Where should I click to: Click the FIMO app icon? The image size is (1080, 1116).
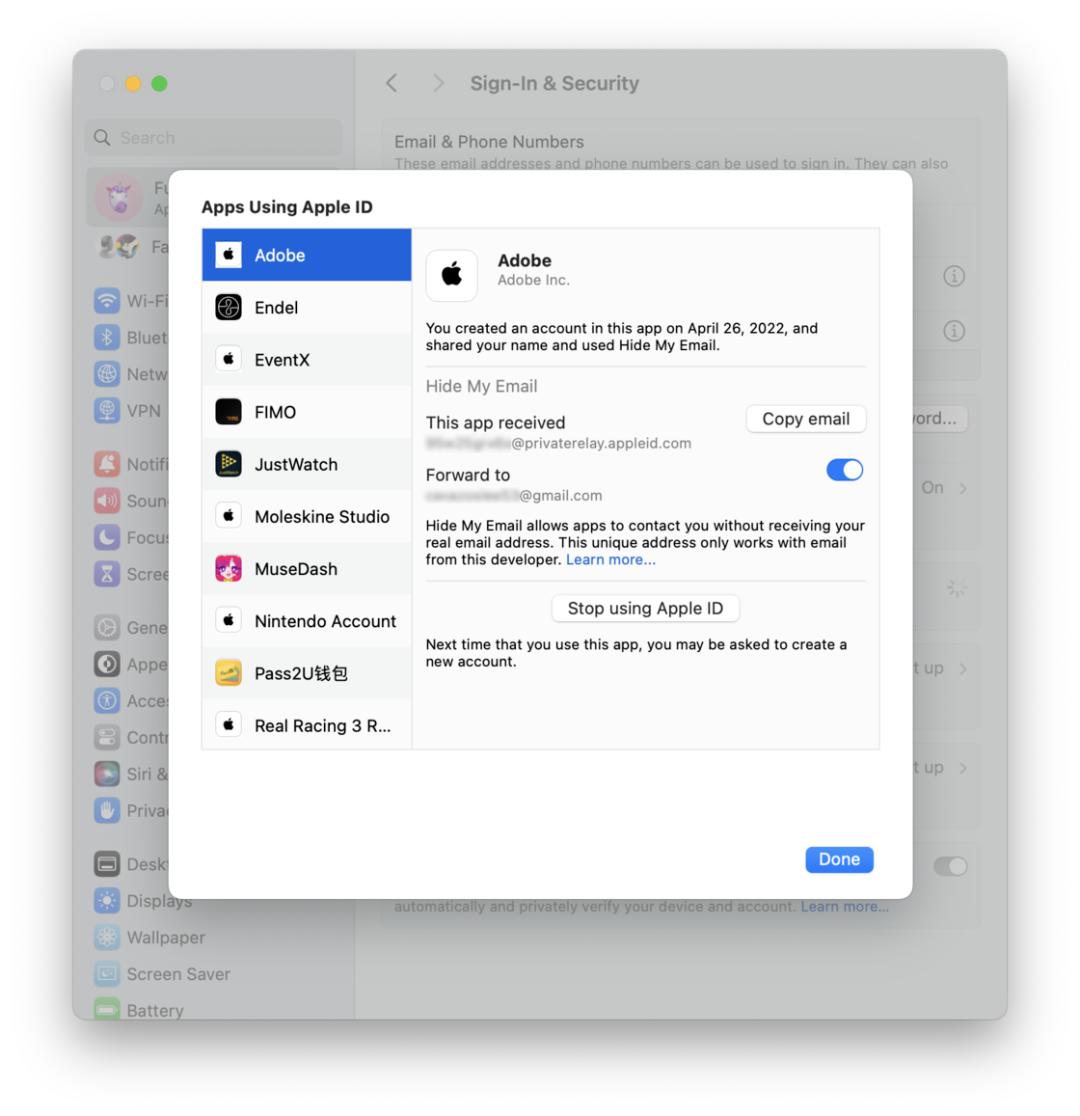(228, 412)
